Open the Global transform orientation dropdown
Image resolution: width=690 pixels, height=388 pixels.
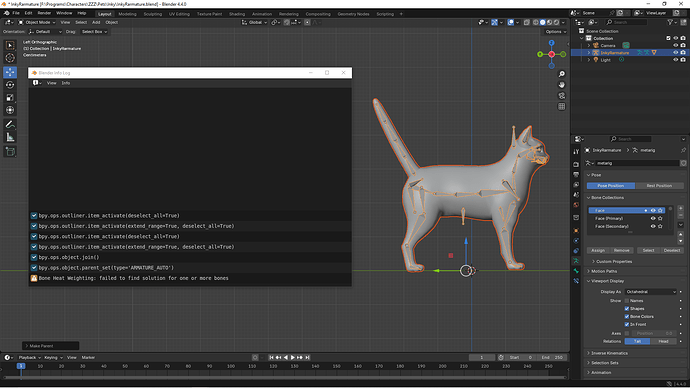click(254, 22)
